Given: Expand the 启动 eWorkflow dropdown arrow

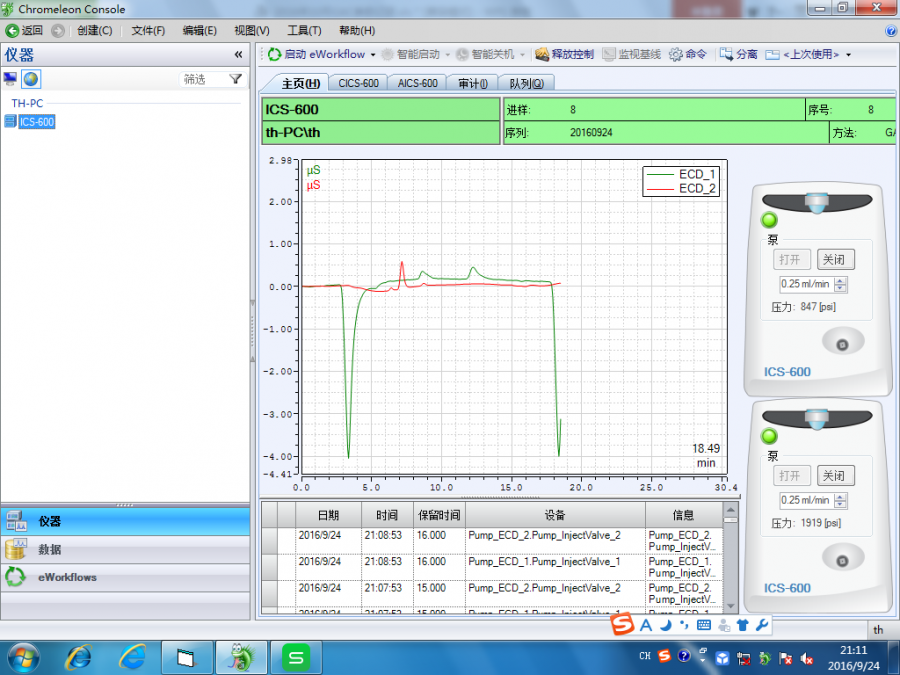Looking at the screenshot, I should pyautogui.click(x=373, y=55).
